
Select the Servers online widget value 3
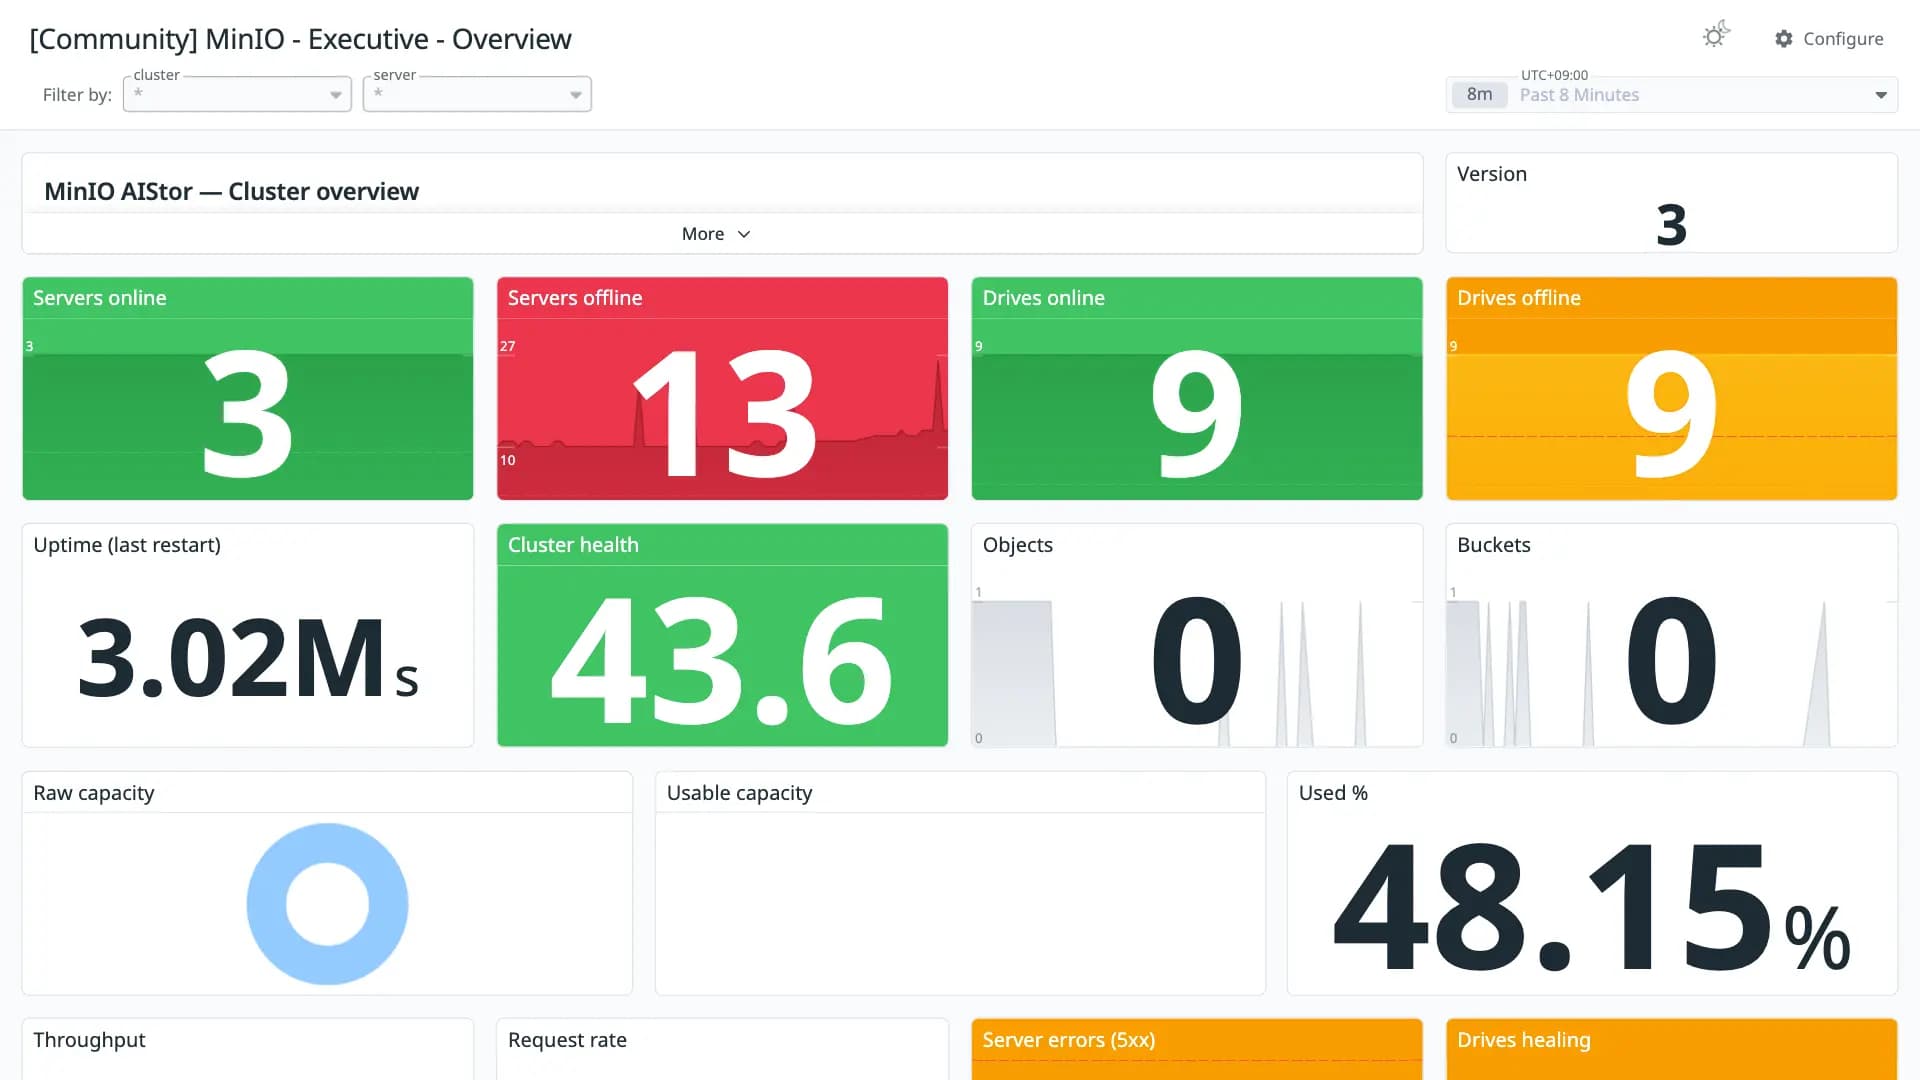(x=247, y=413)
